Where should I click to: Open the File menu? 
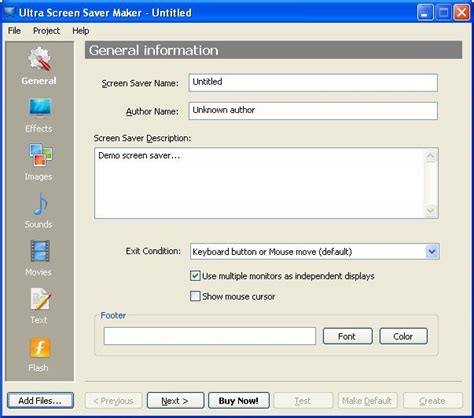[x=14, y=31]
